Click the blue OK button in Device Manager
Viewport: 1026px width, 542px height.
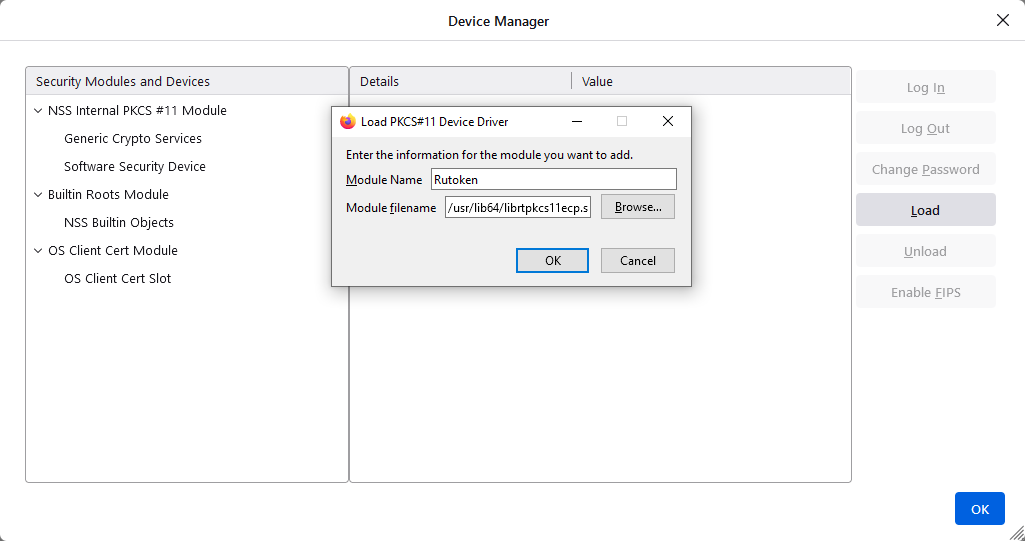(x=979, y=509)
